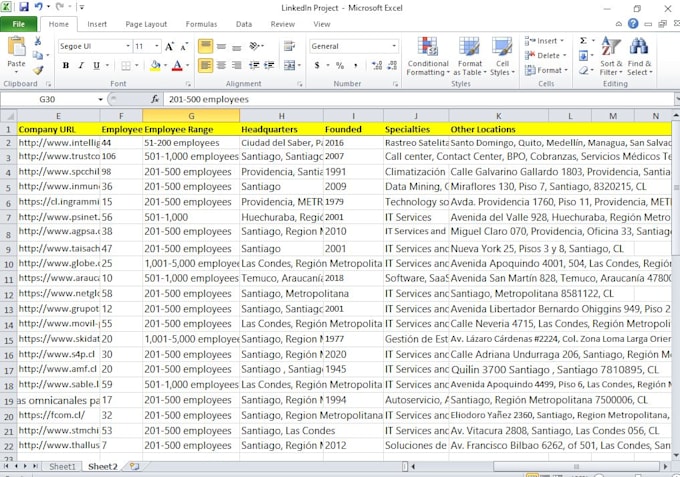Toggle Align Text Left
This screenshot has height=477, width=680.
[206, 65]
